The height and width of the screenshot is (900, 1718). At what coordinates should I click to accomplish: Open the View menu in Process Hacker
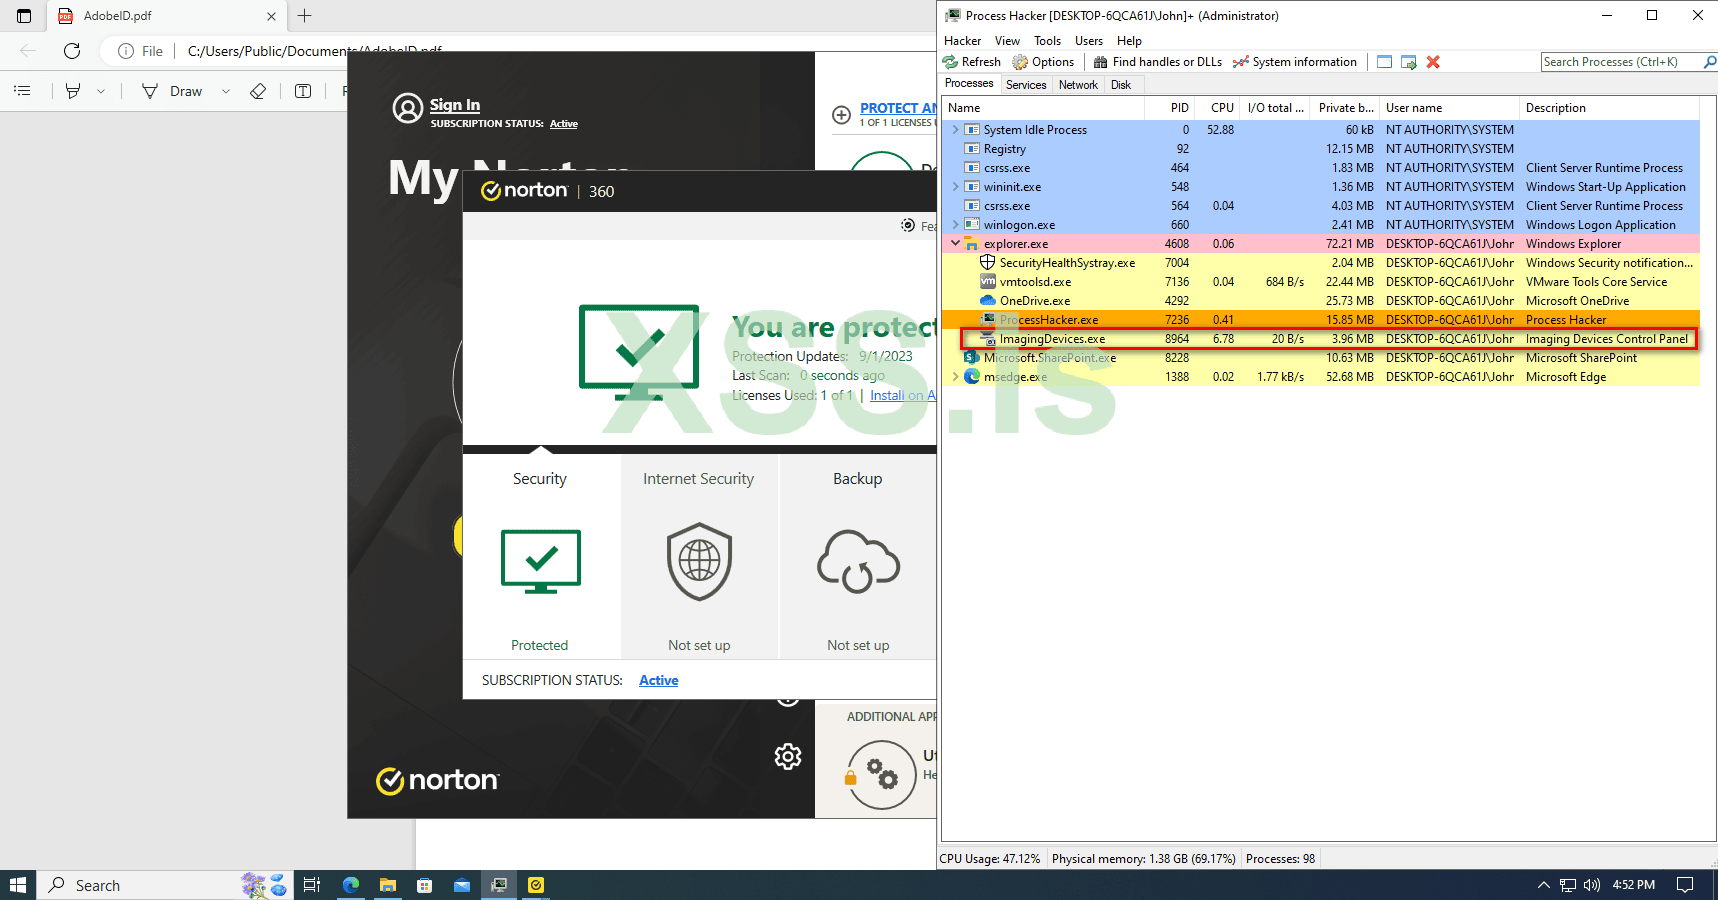click(1007, 41)
